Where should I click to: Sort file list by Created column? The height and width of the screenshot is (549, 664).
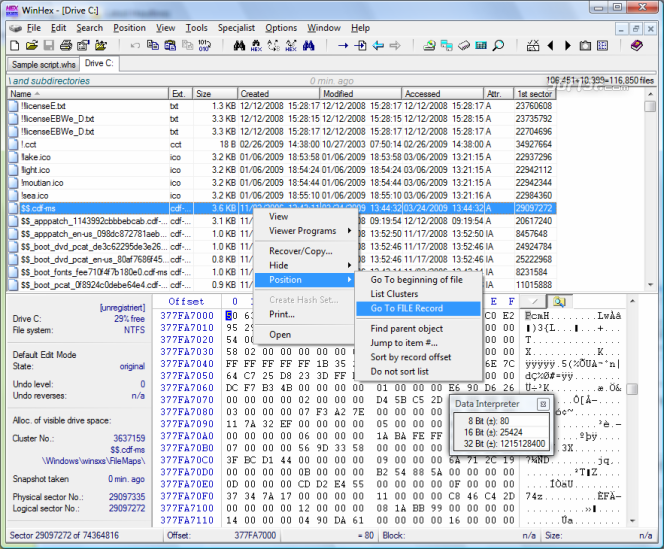pos(278,94)
